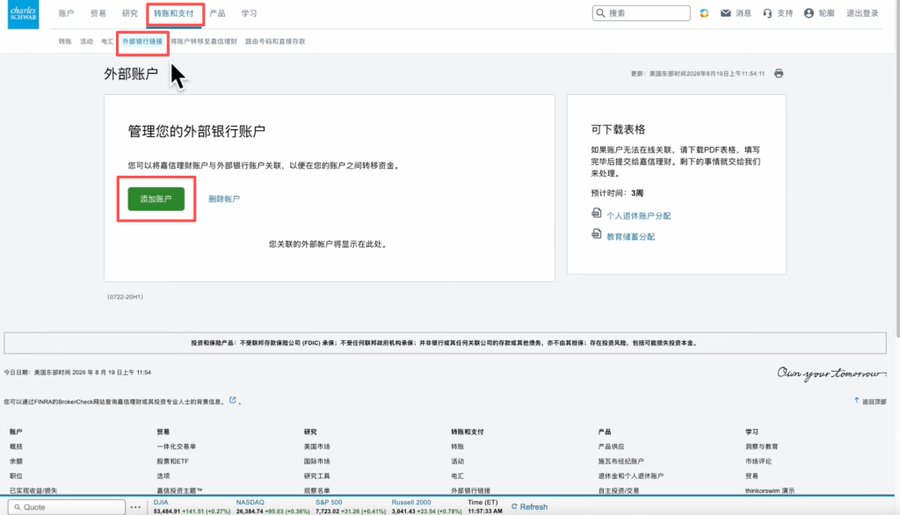The height and width of the screenshot is (515, 900).
Task: Switch to the 转账 sub-navigation tab
Action: 65,41
